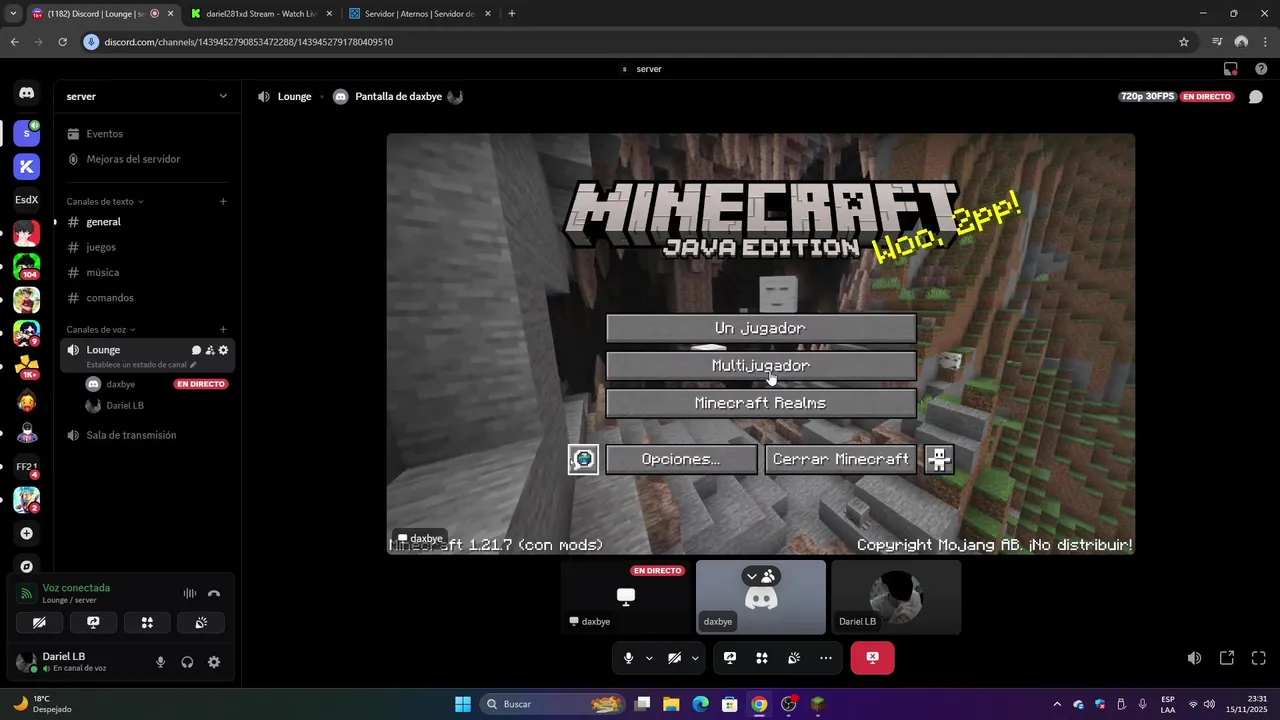The image size is (1280, 720).
Task: Open camera options chevron
Action: coord(695,658)
